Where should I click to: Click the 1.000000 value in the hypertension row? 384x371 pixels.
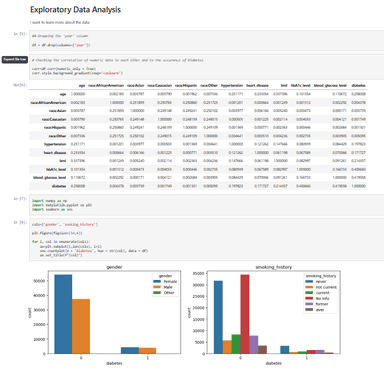pos(236,144)
